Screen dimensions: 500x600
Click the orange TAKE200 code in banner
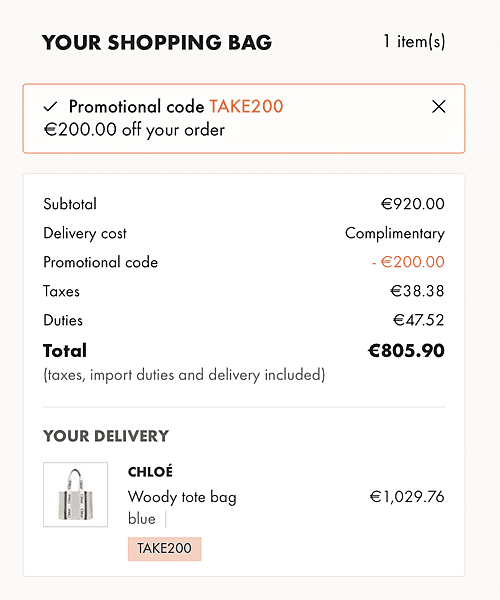tap(246, 106)
